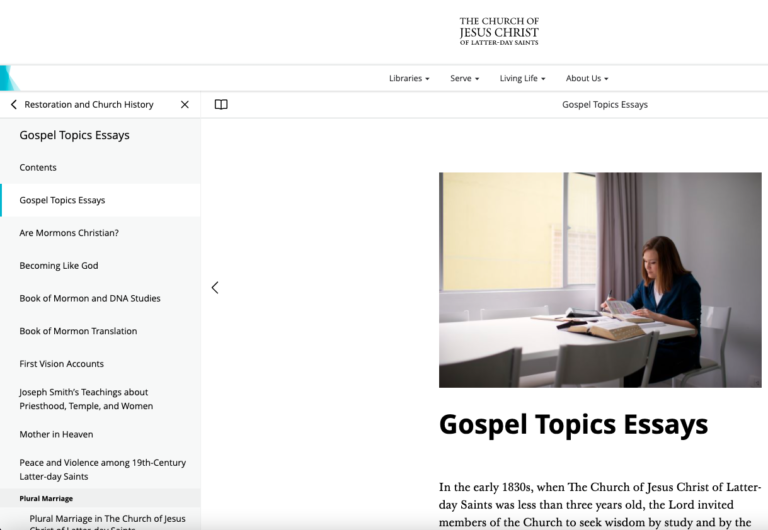Open Restoration and Church History link
Viewport: 768px width, 530px height.
point(89,104)
